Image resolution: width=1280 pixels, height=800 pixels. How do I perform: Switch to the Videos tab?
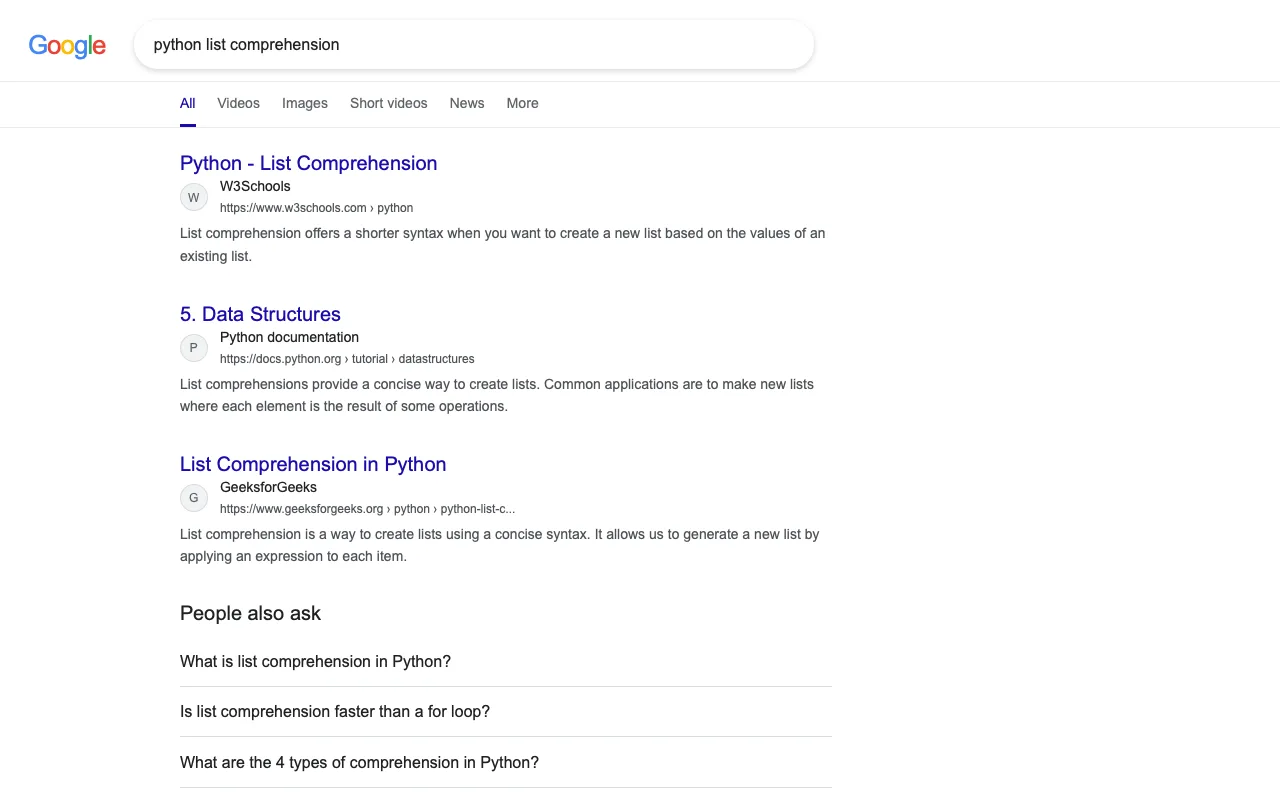(x=238, y=103)
